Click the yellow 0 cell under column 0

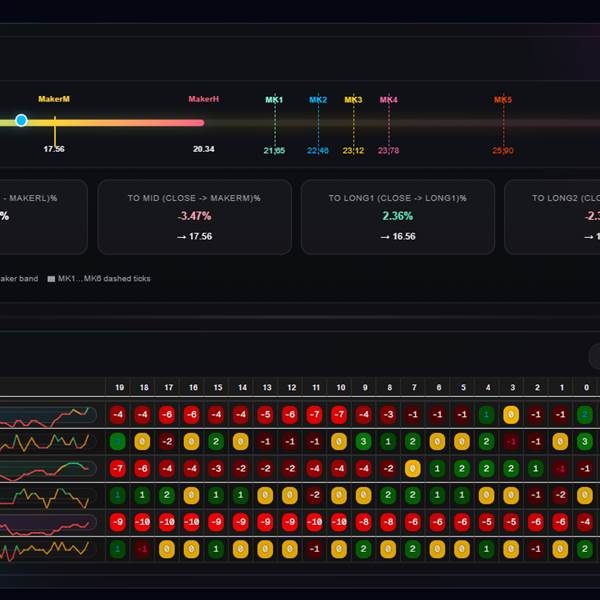tap(585, 495)
